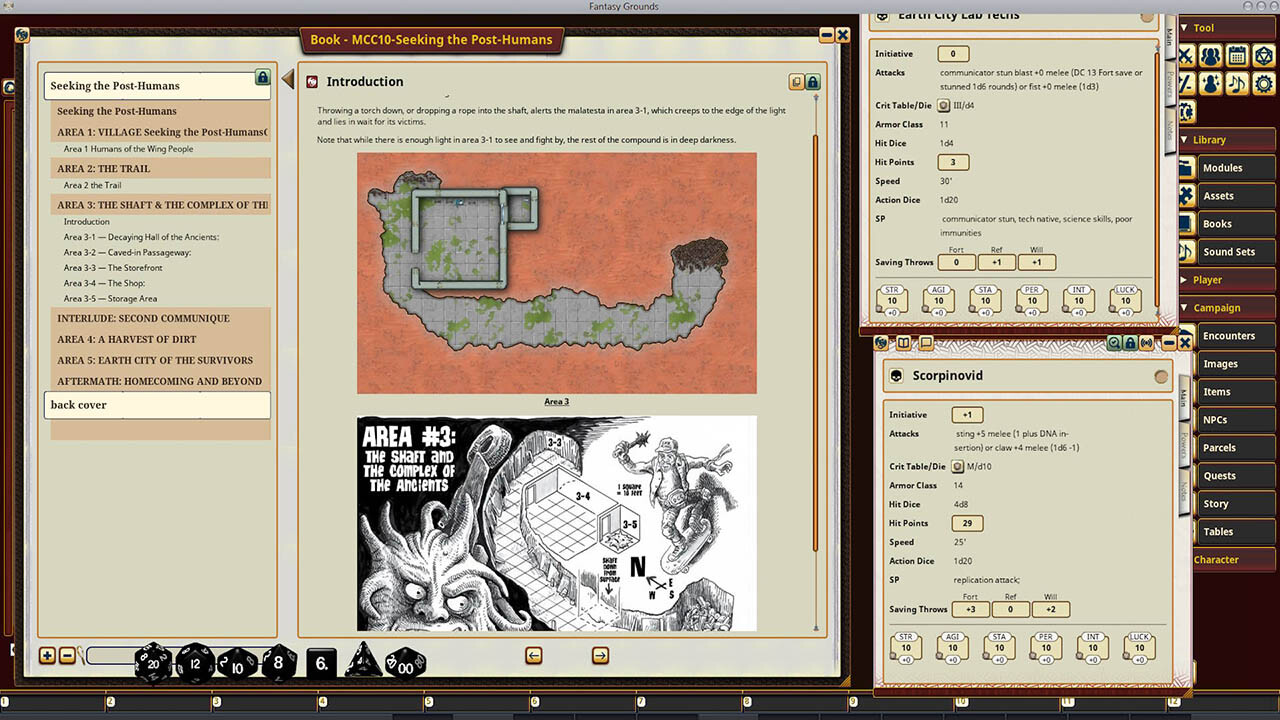Roll the black d20 die at the bottom
Viewport: 1280px width, 720px height.
point(155,661)
